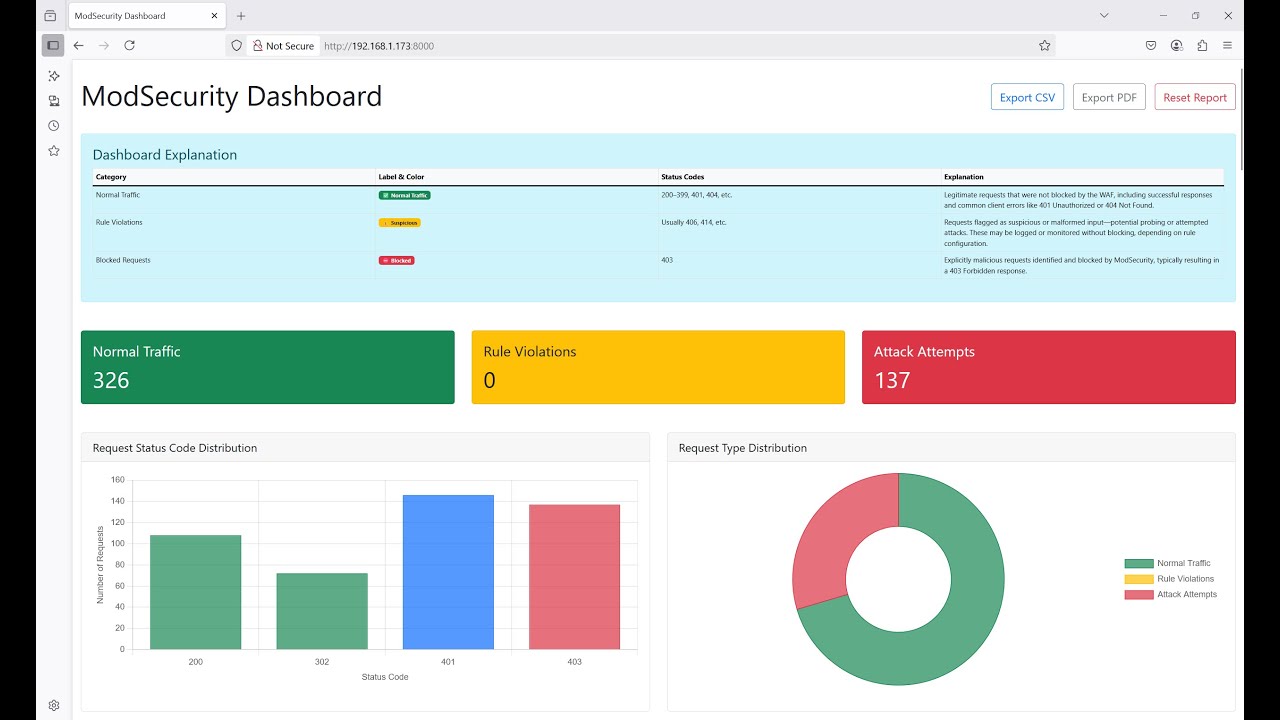This screenshot has width=1280, height=720.
Task: Open the Pocket save icon
Action: click(1151, 45)
